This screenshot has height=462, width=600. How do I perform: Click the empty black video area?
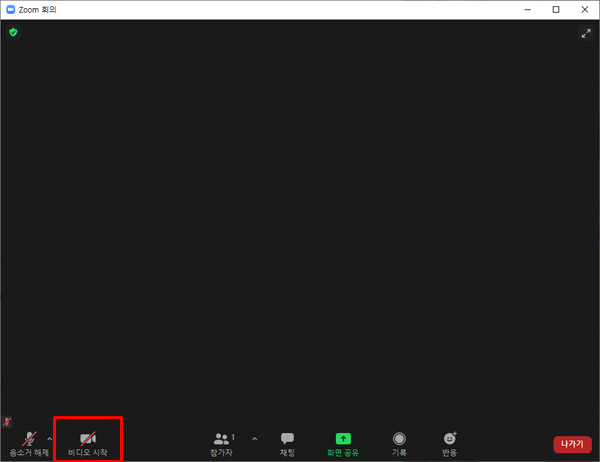300,220
